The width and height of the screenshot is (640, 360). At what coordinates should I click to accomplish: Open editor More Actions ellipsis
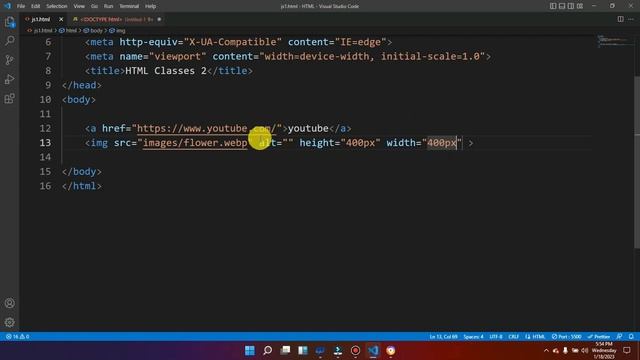(x=631, y=19)
